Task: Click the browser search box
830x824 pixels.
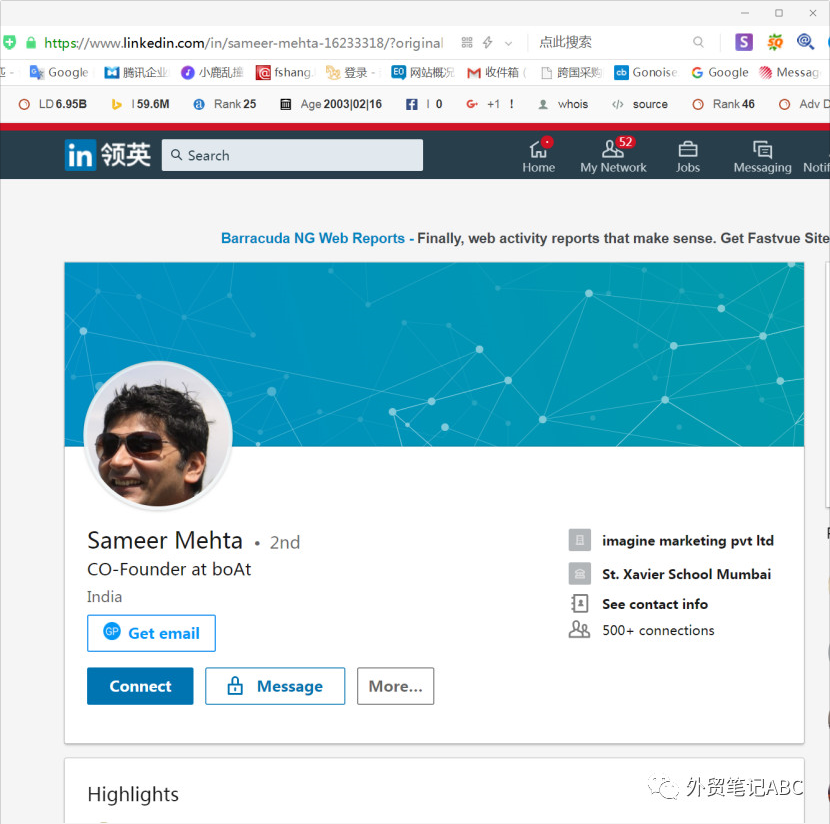Action: [x=620, y=42]
